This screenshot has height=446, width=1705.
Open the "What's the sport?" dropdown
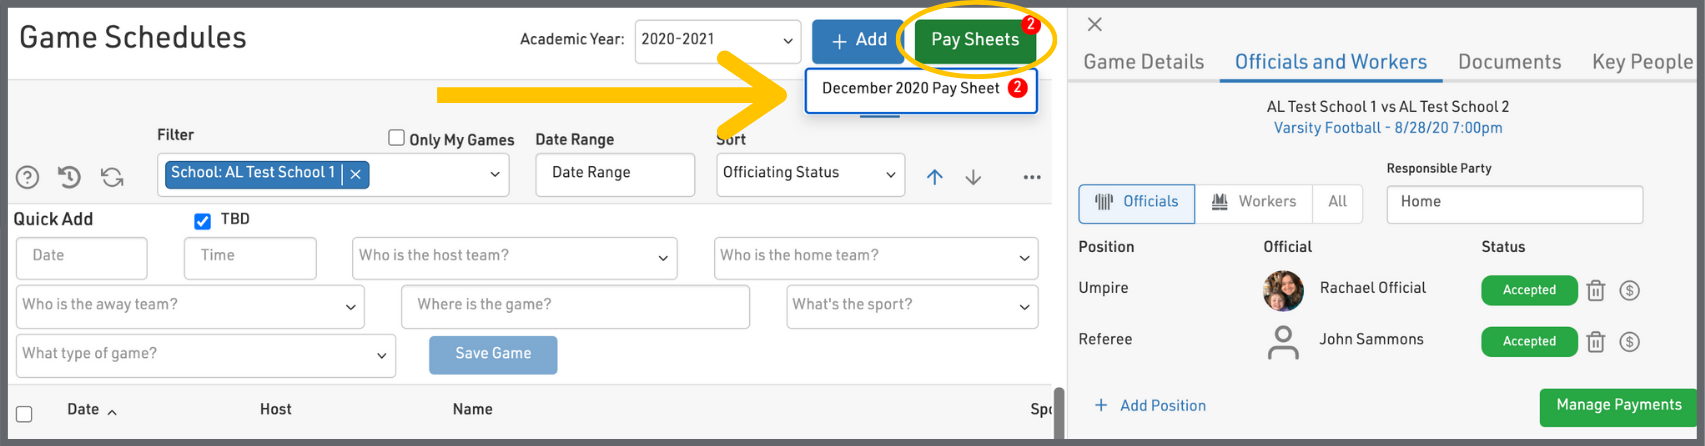(912, 305)
